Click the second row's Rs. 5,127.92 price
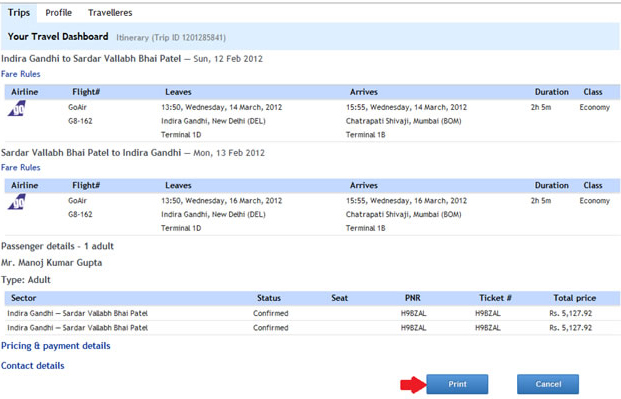Viewport: 621px width, 399px height. 570,328
